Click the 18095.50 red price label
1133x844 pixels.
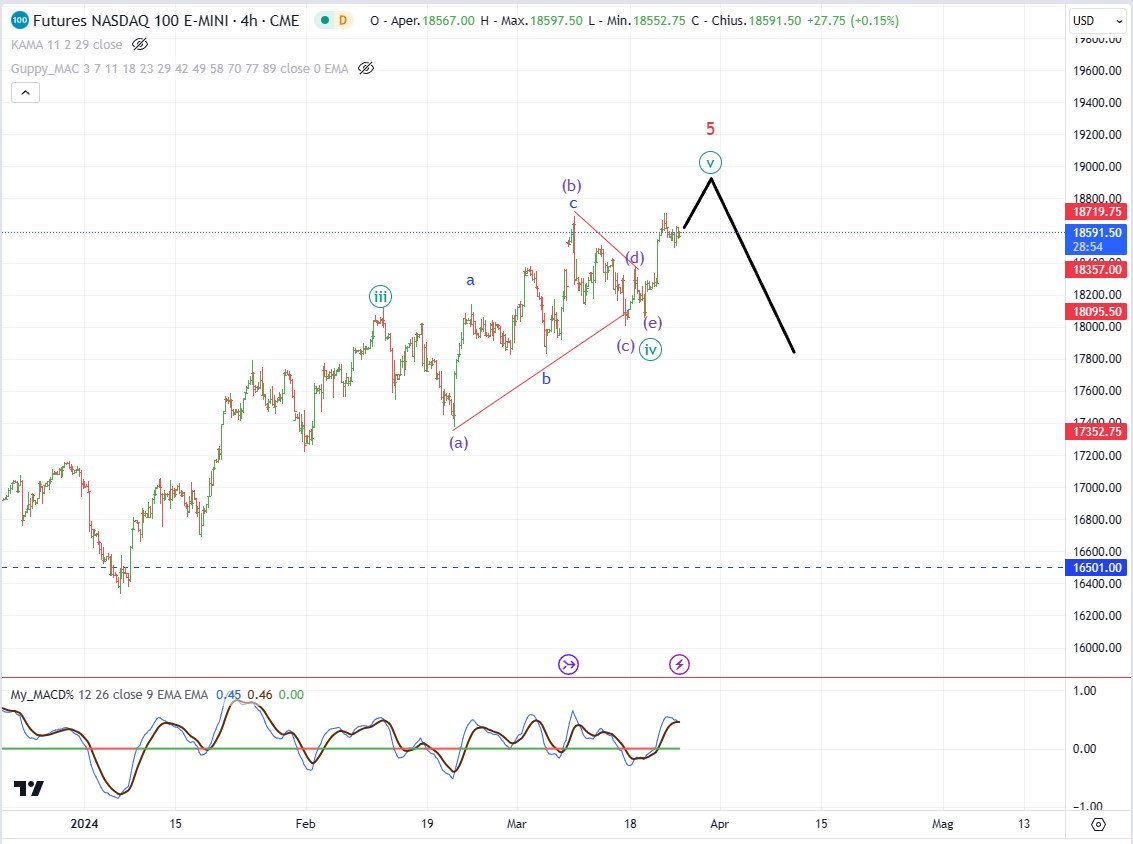[1096, 311]
